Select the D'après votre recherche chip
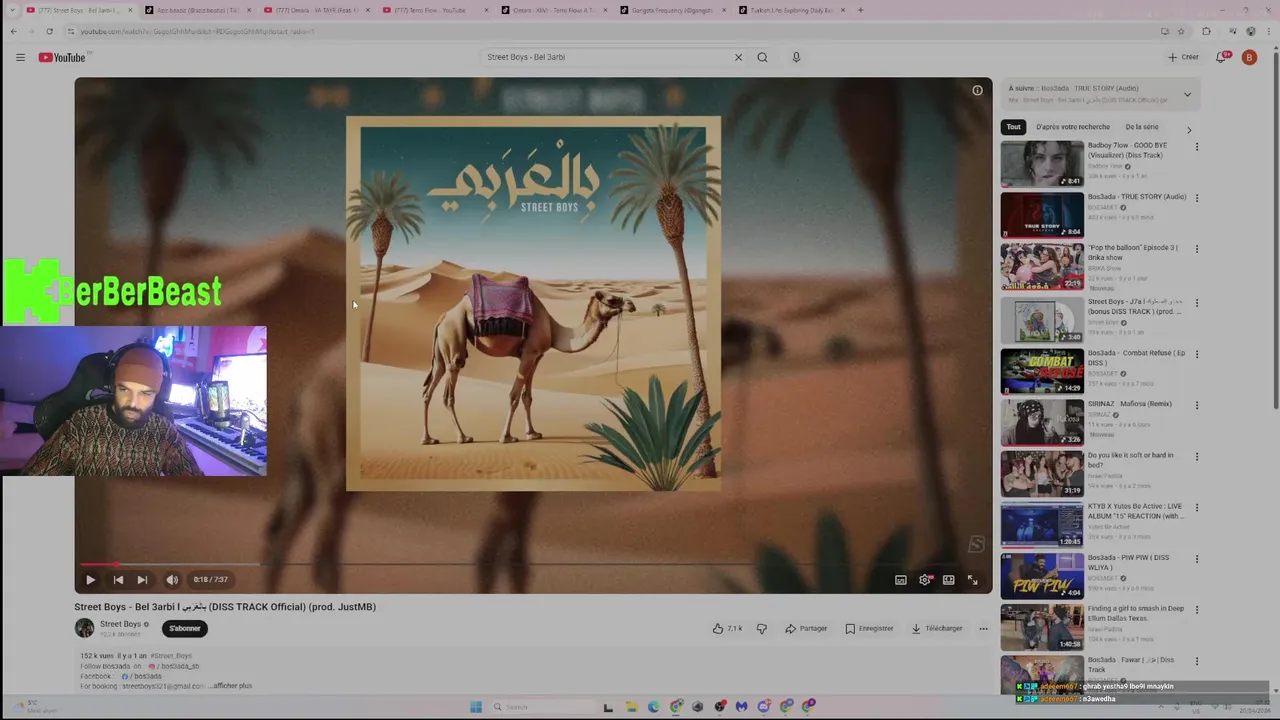Screen dimensions: 1280x720 pyautogui.click(x=1073, y=127)
